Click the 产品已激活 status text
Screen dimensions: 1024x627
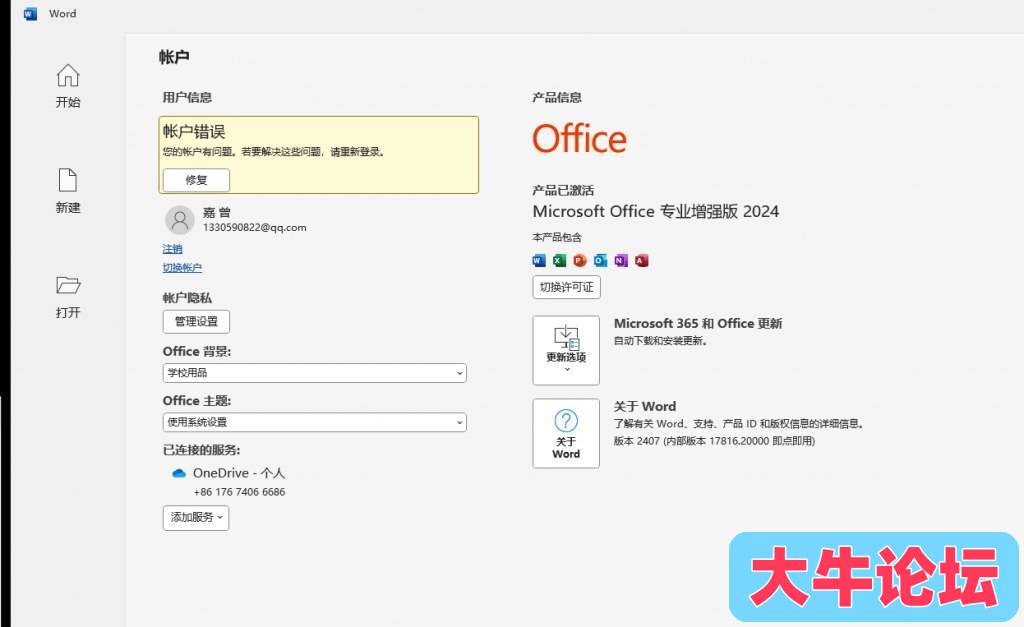(563, 190)
